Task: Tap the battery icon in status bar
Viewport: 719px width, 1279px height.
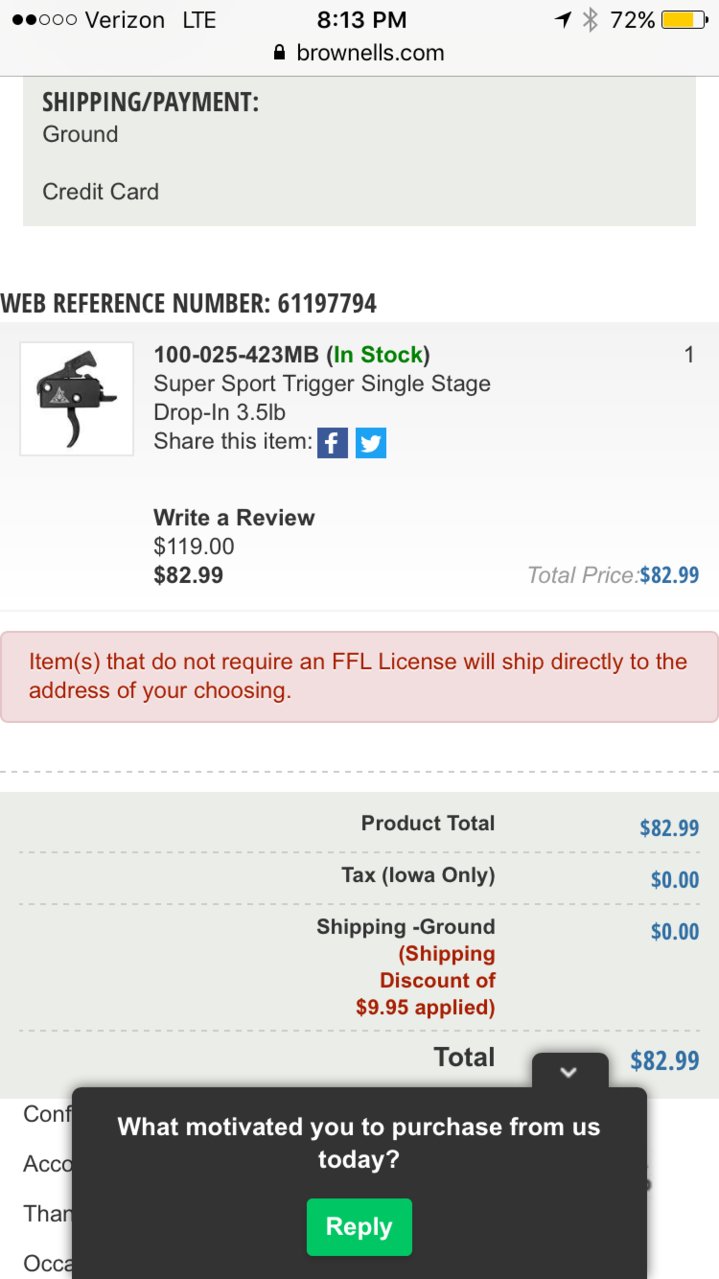Action: click(685, 20)
